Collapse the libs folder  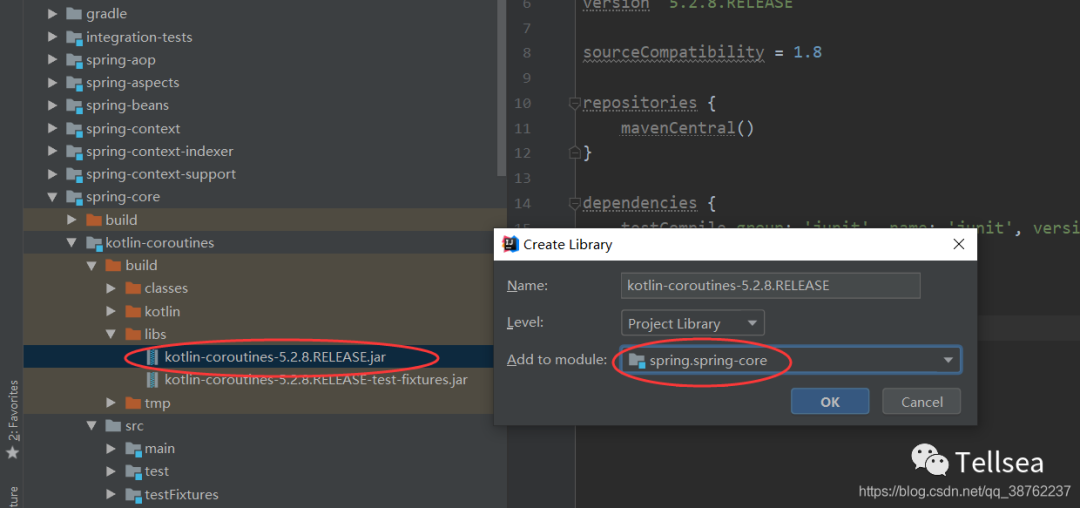pos(111,334)
